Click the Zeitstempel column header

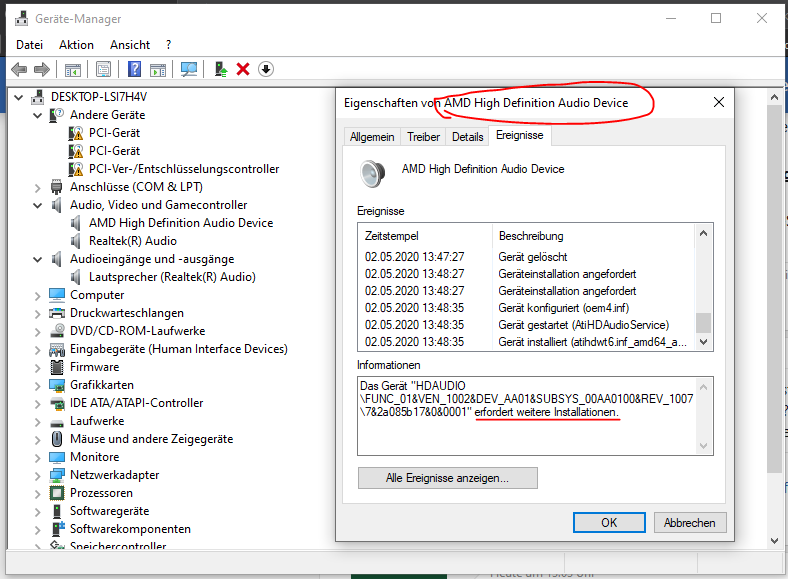tap(426, 236)
